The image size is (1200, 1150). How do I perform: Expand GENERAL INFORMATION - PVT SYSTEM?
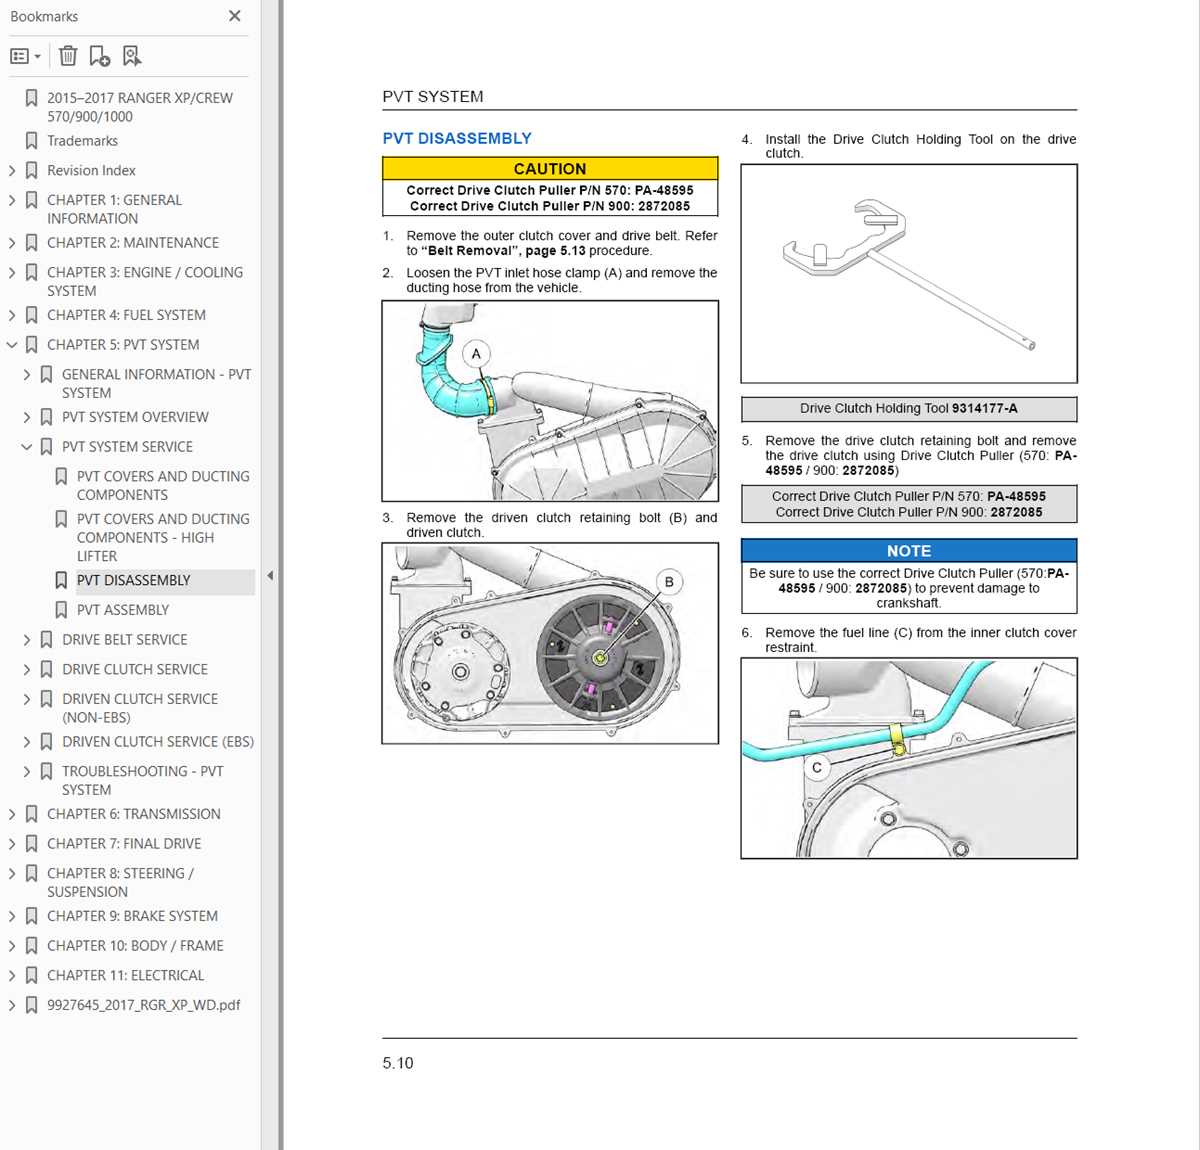pyautogui.click(x=27, y=374)
